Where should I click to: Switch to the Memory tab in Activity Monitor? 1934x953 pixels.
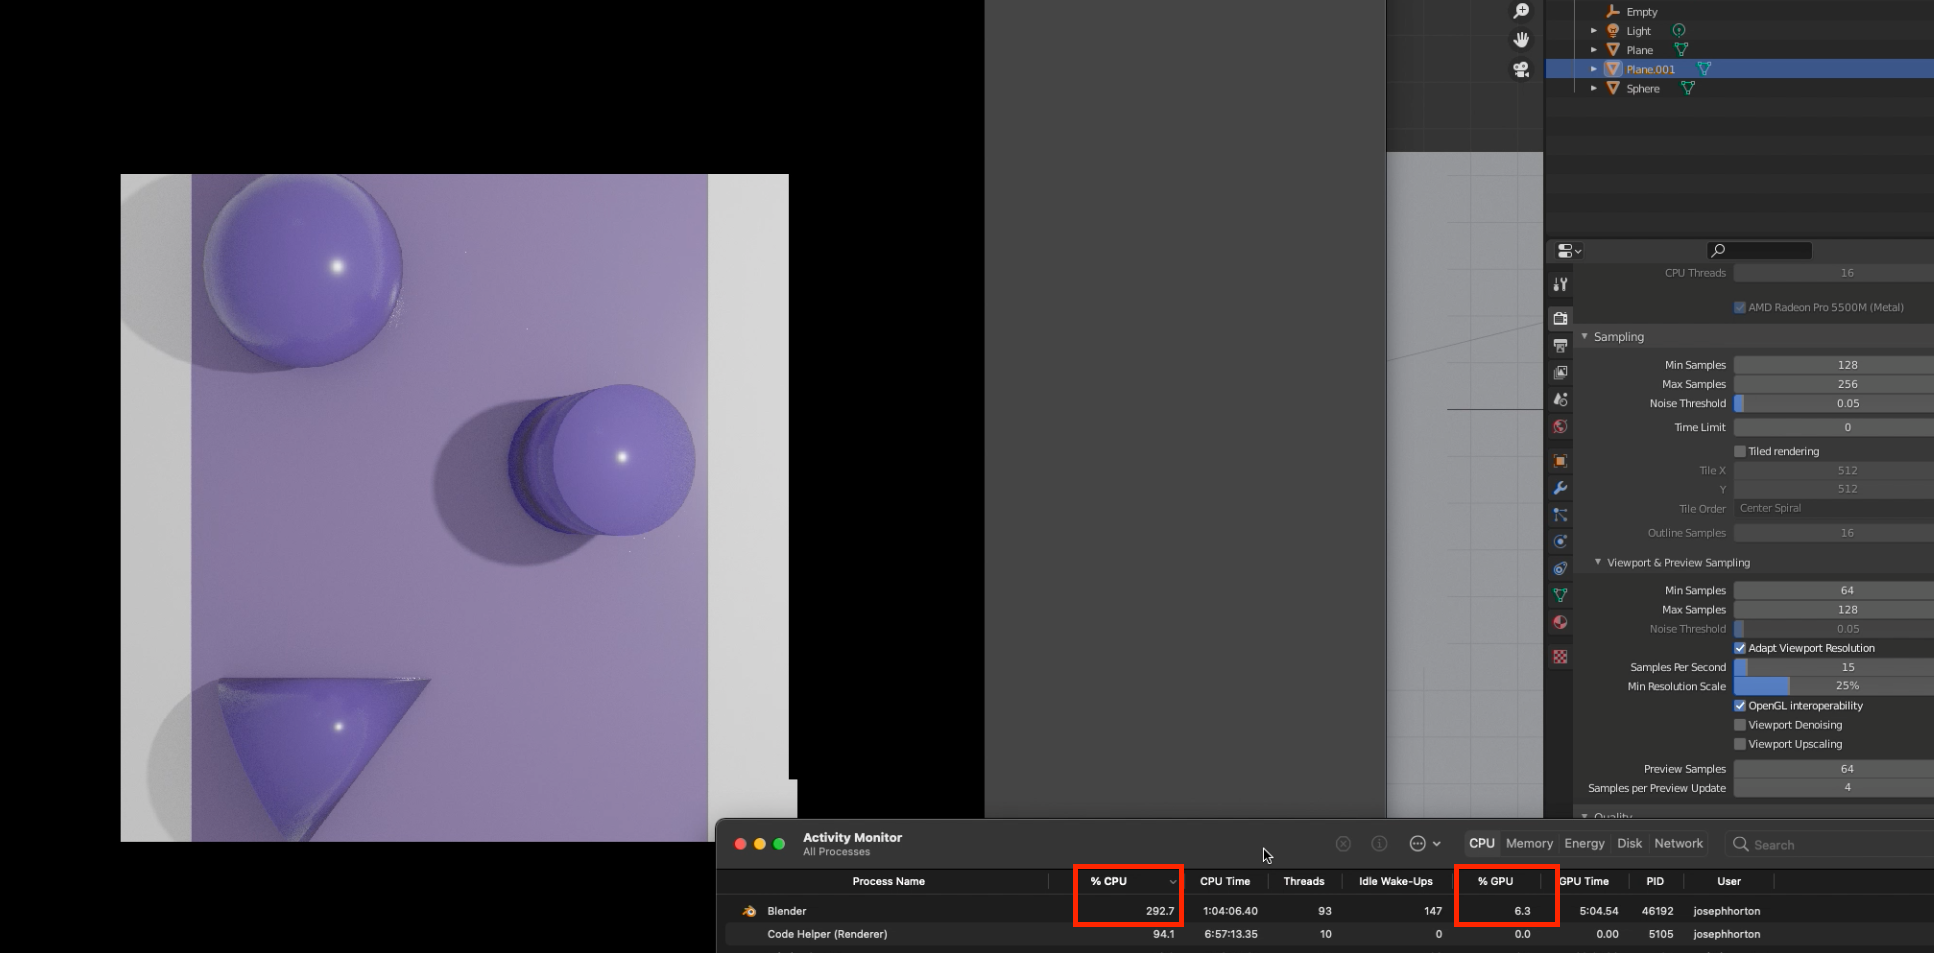(1528, 843)
